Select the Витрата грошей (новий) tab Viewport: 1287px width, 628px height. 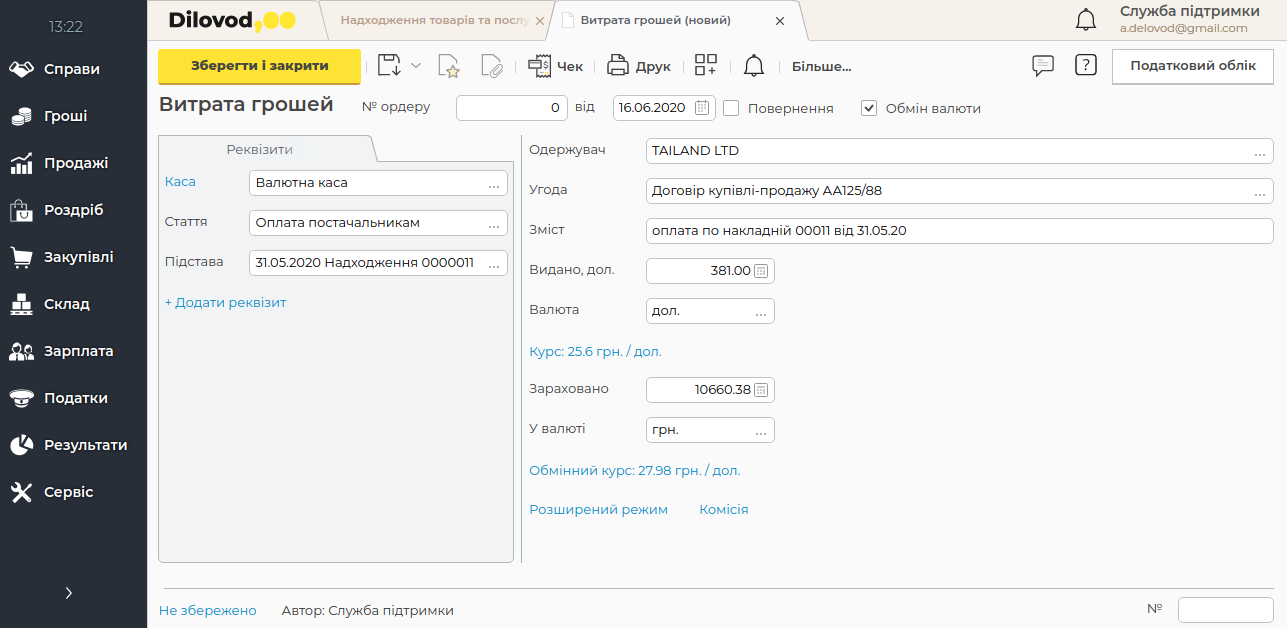point(655,20)
